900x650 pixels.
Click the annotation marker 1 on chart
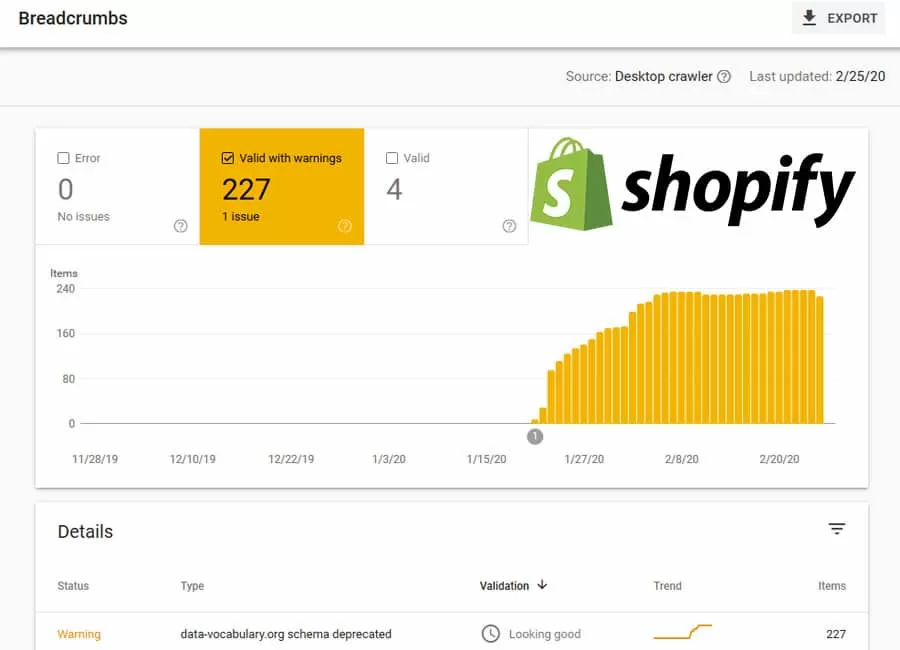pyautogui.click(x=535, y=436)
